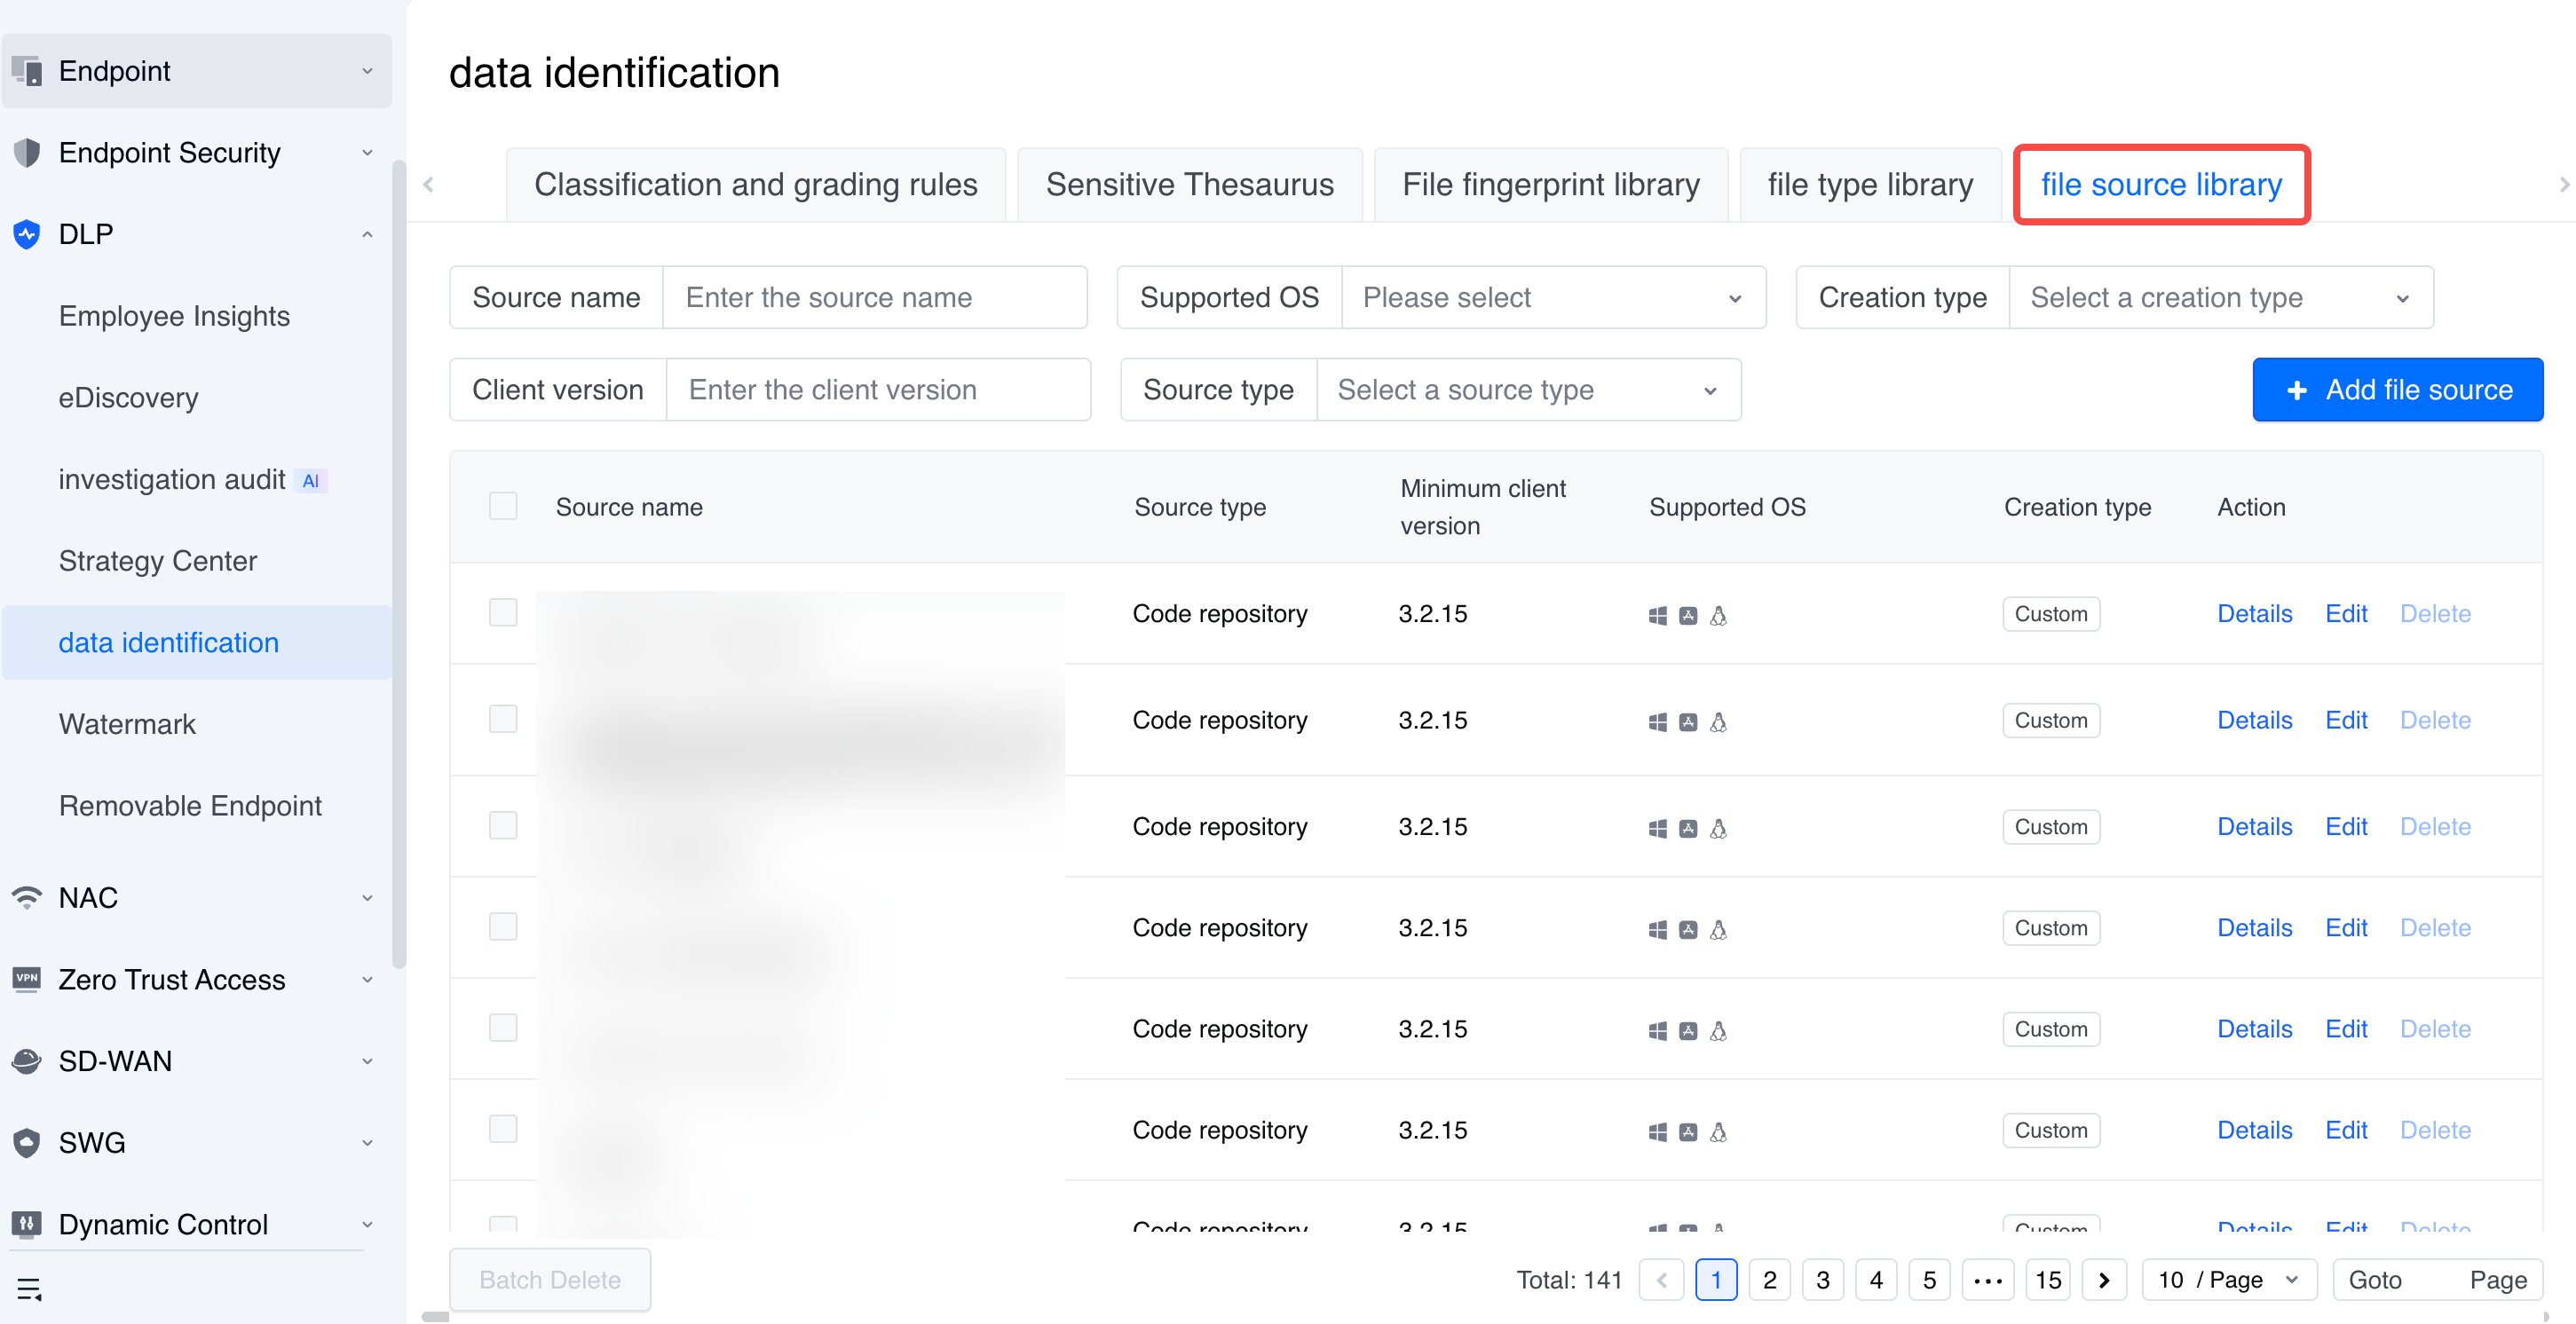Collapse sidebar using bottom menu icon
The image size is (2576, 1324).
pyautogui.click(x=29, y=1288)
